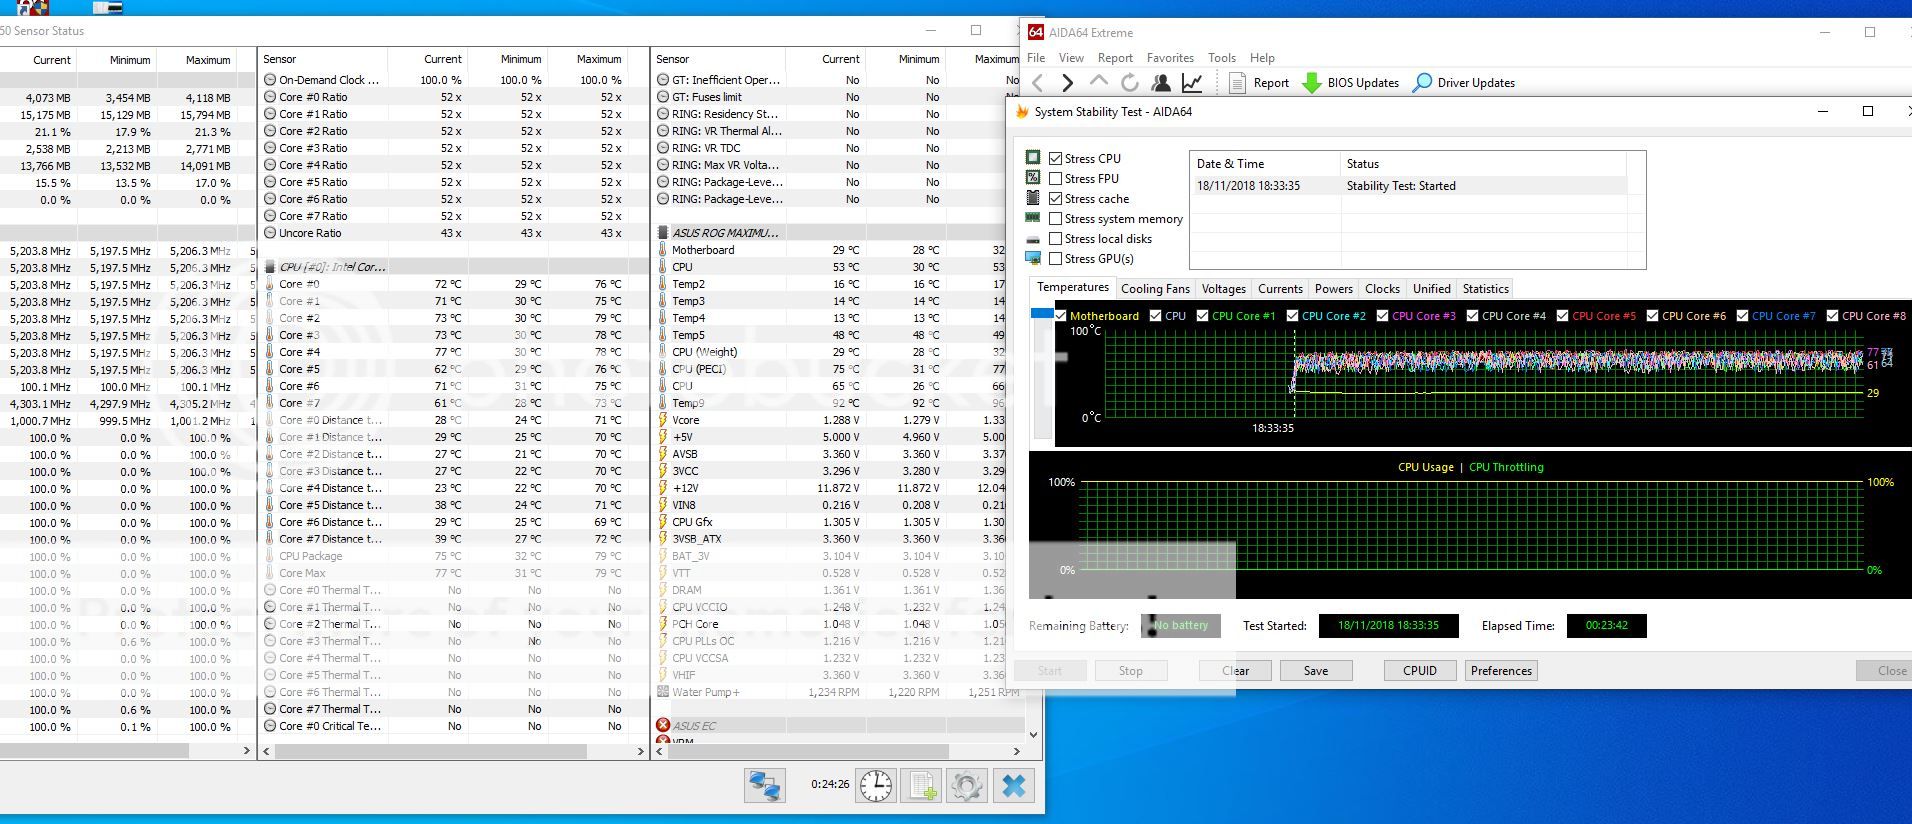Click System Stability Test flame icon
This screenshot has width=1912, height=824.
pos(1022,112)
